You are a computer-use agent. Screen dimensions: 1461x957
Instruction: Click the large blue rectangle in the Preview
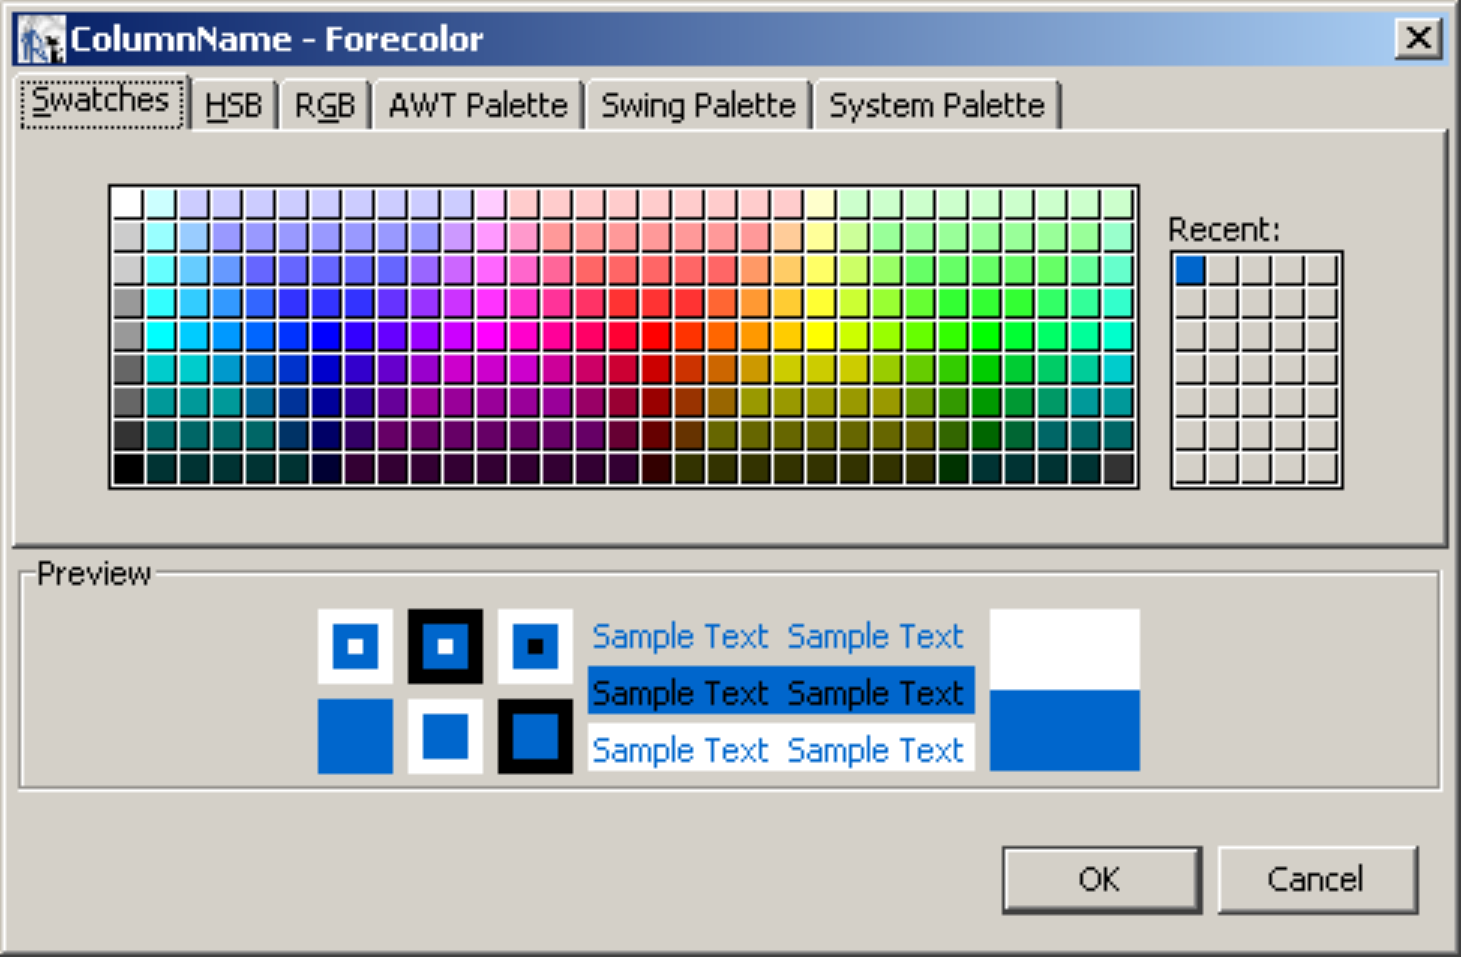pos(1064,730)
